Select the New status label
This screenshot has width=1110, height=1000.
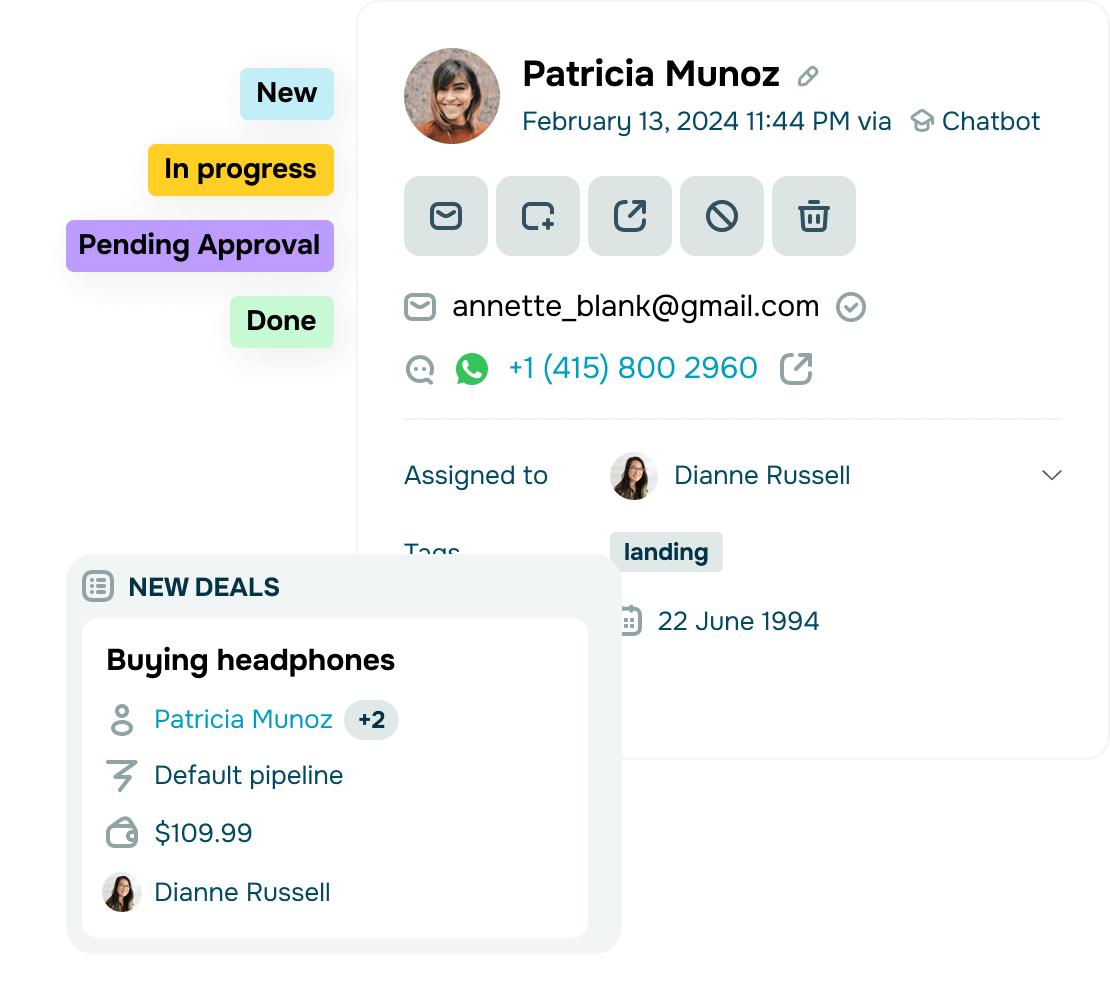(x=287, y=93)
